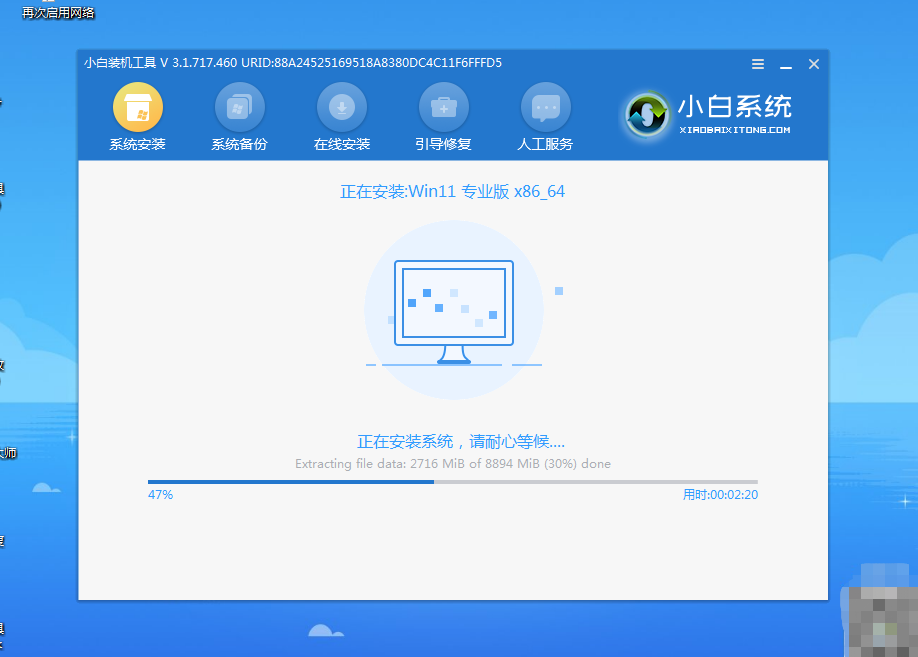Image resolution: width=918 pixels, height=657 pixels.
Task: Open the XIAOBAIXITONG.COM website text
Action: (735, 130)
